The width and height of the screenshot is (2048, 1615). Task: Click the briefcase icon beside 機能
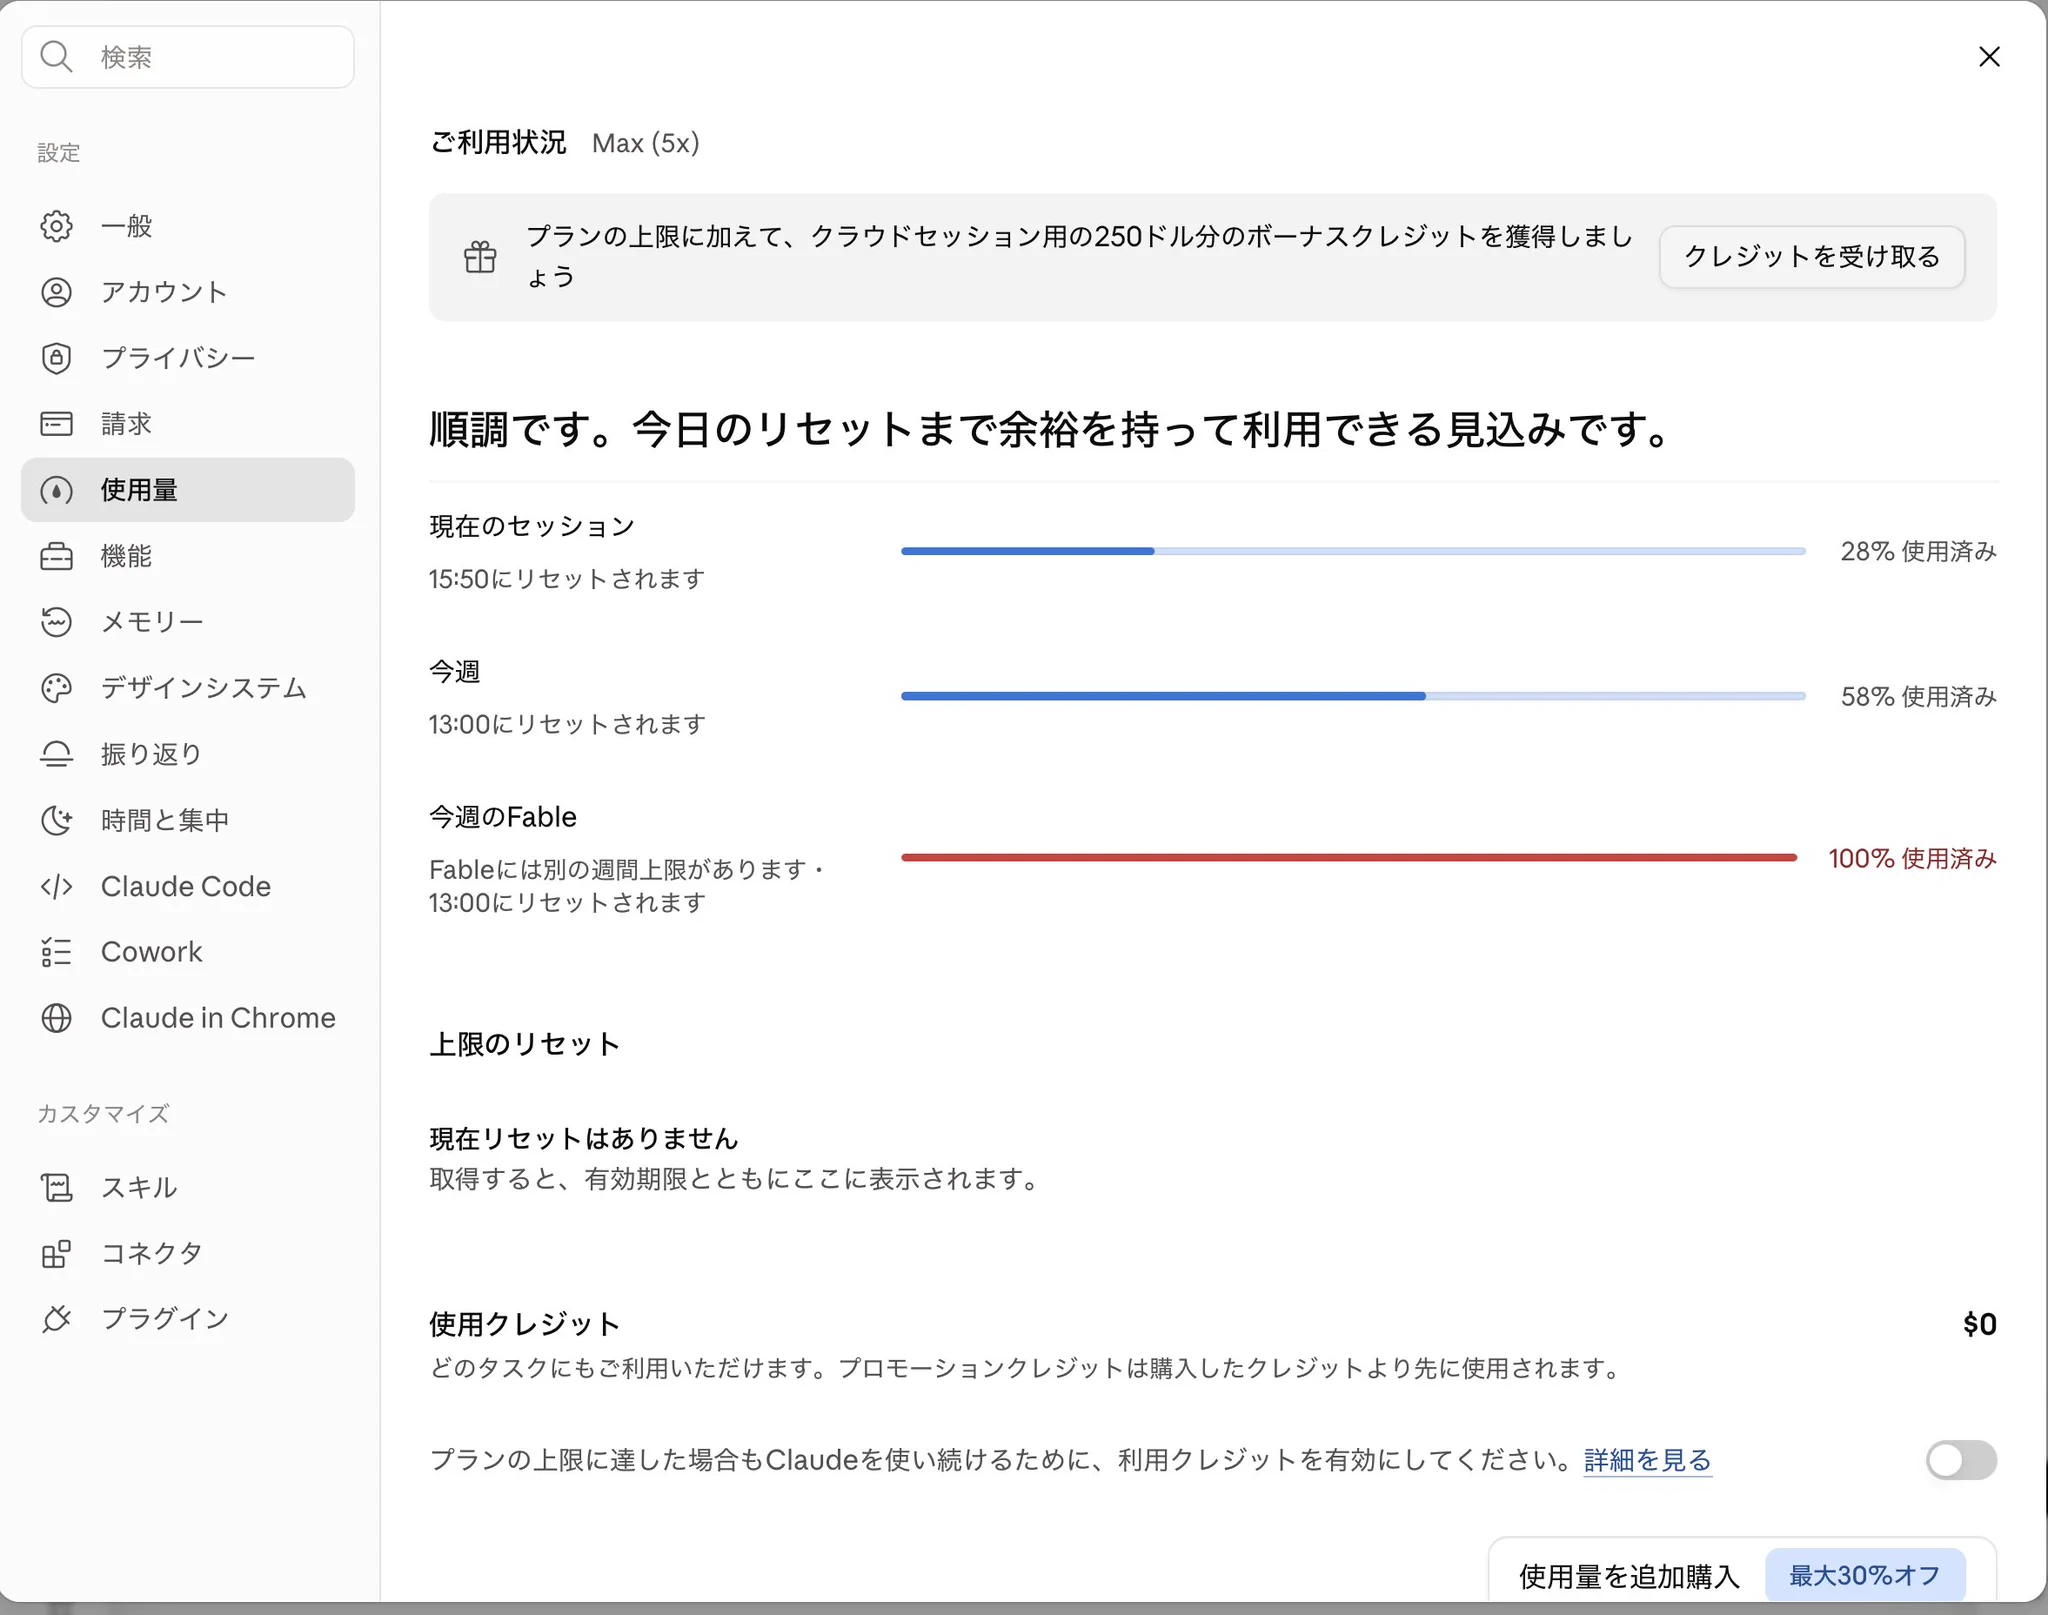pos(56,556)
